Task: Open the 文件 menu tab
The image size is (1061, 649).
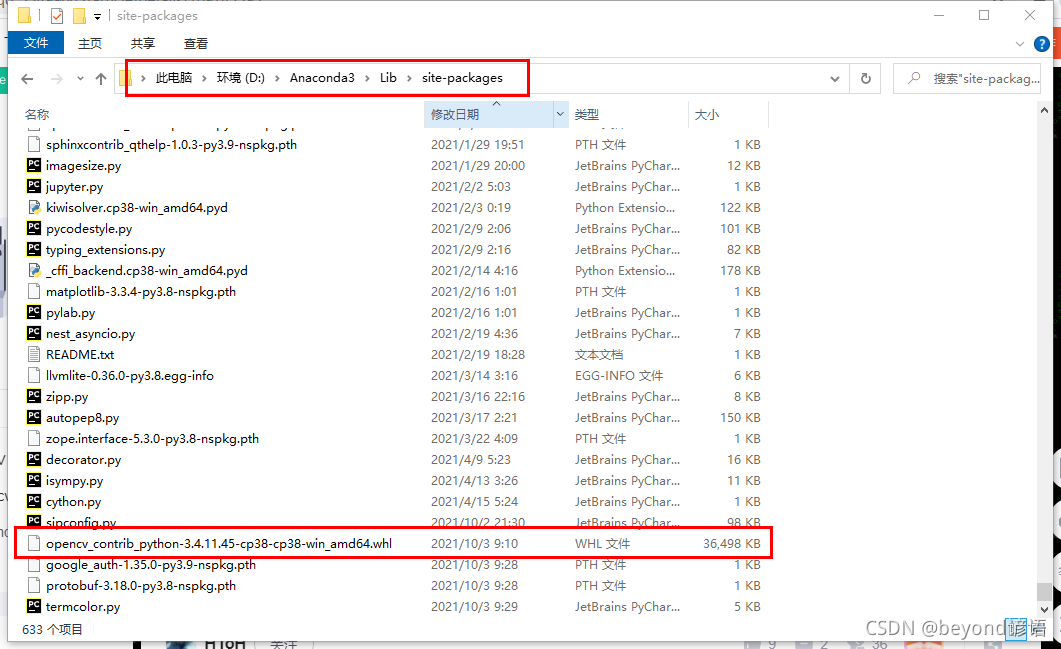Action: point(36,43)
